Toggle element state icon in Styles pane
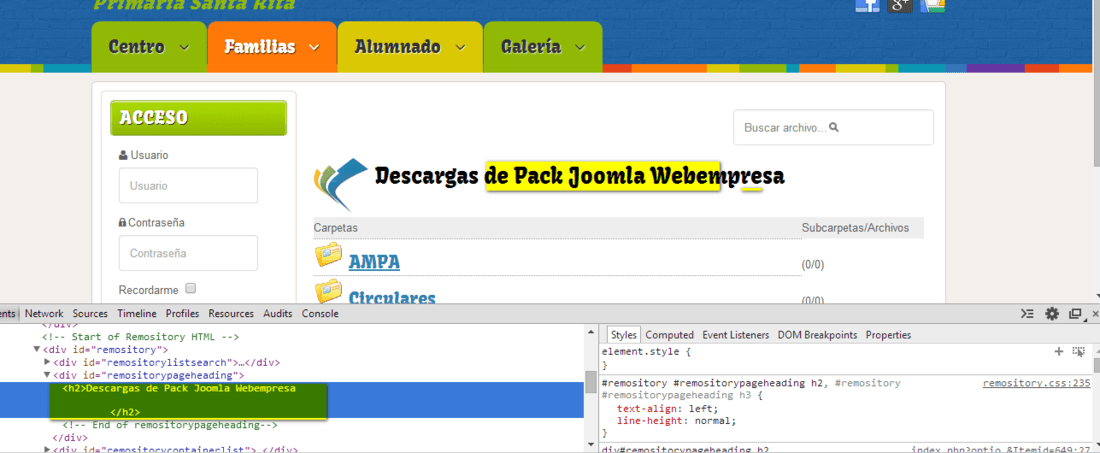Image resolution: width=1100 pixels, height=453 pixels. tap(1078, 351)
